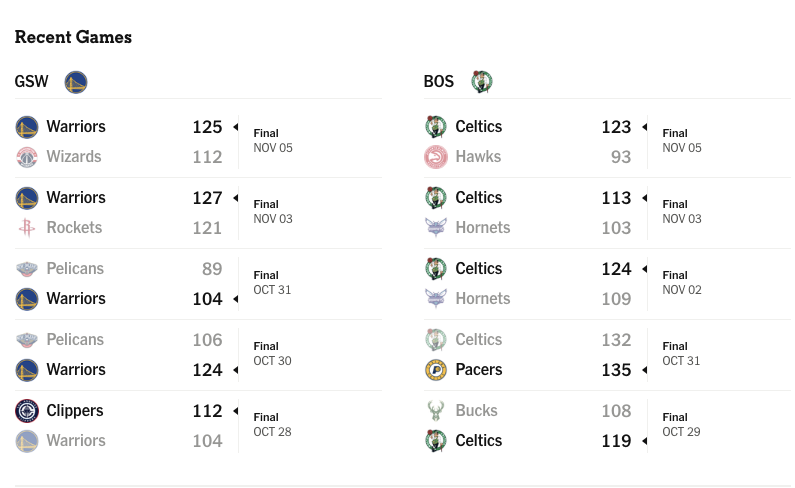Click the Pelicans logo in OCT 31 game
This screenshot has width=795, height=488.
point(27,268)
